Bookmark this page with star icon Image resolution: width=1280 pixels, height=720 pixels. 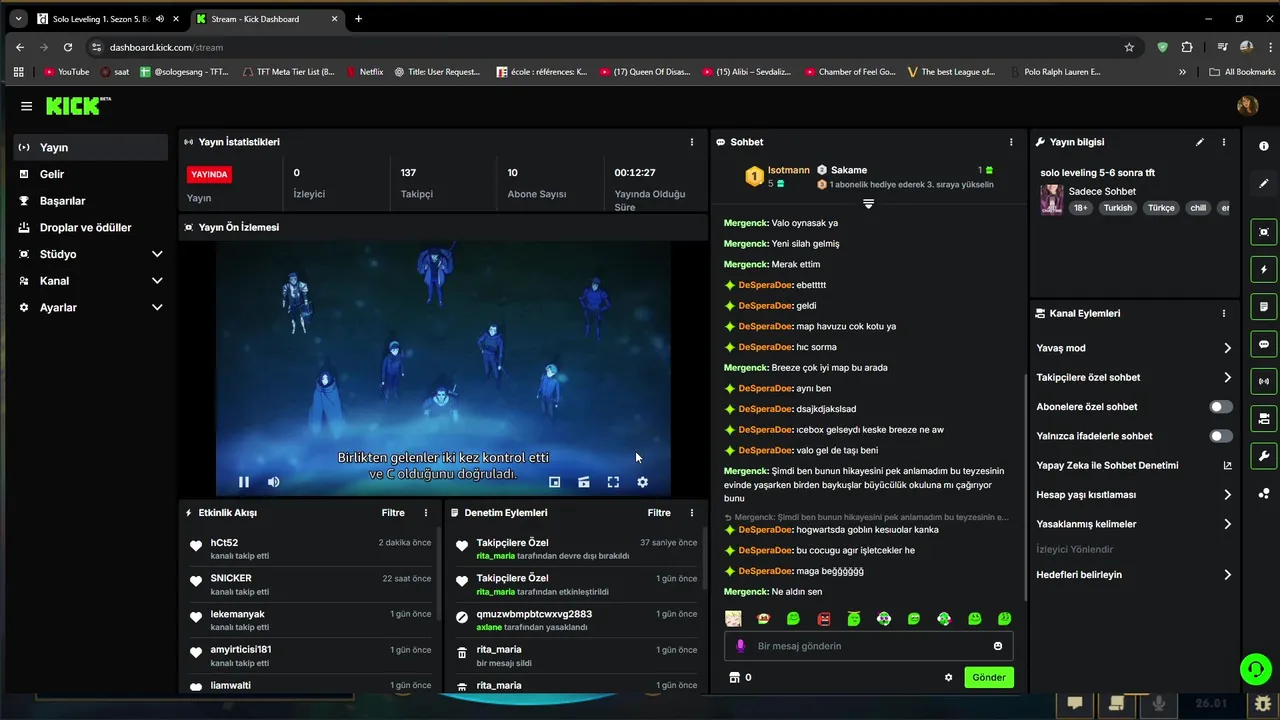point(1129,47)
